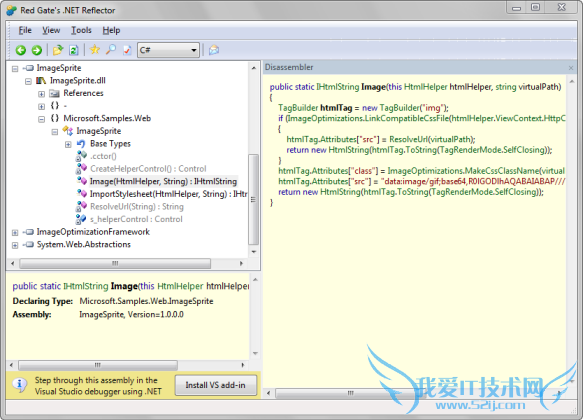583x420 pixels.
Task: Open the Help menu
Action: click(x=111, y=30)
